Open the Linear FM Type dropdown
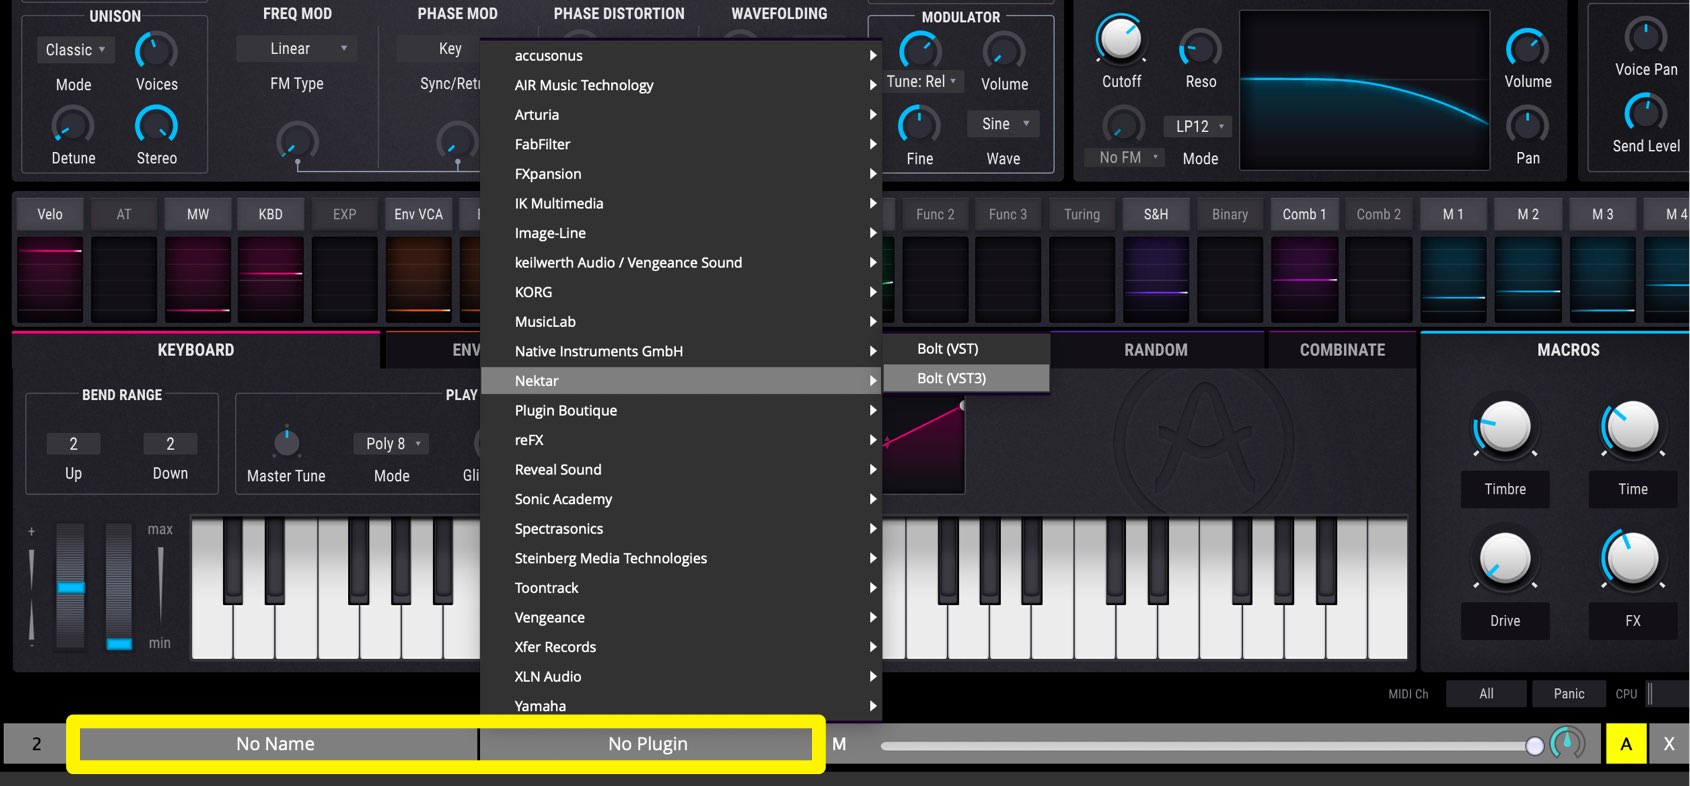Screen dimensions: 1690x786 pyautogui.click(x=296, y=48)
